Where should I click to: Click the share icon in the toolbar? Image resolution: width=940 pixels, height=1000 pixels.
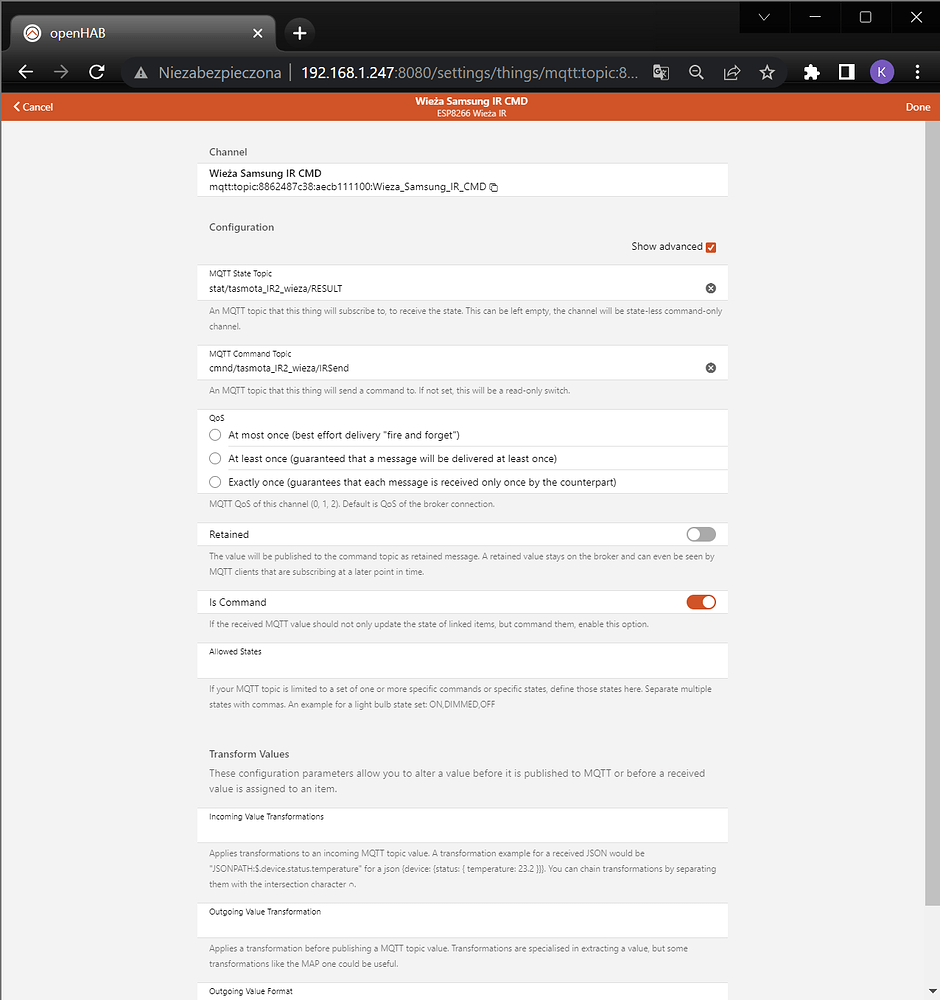coord(731,72)
